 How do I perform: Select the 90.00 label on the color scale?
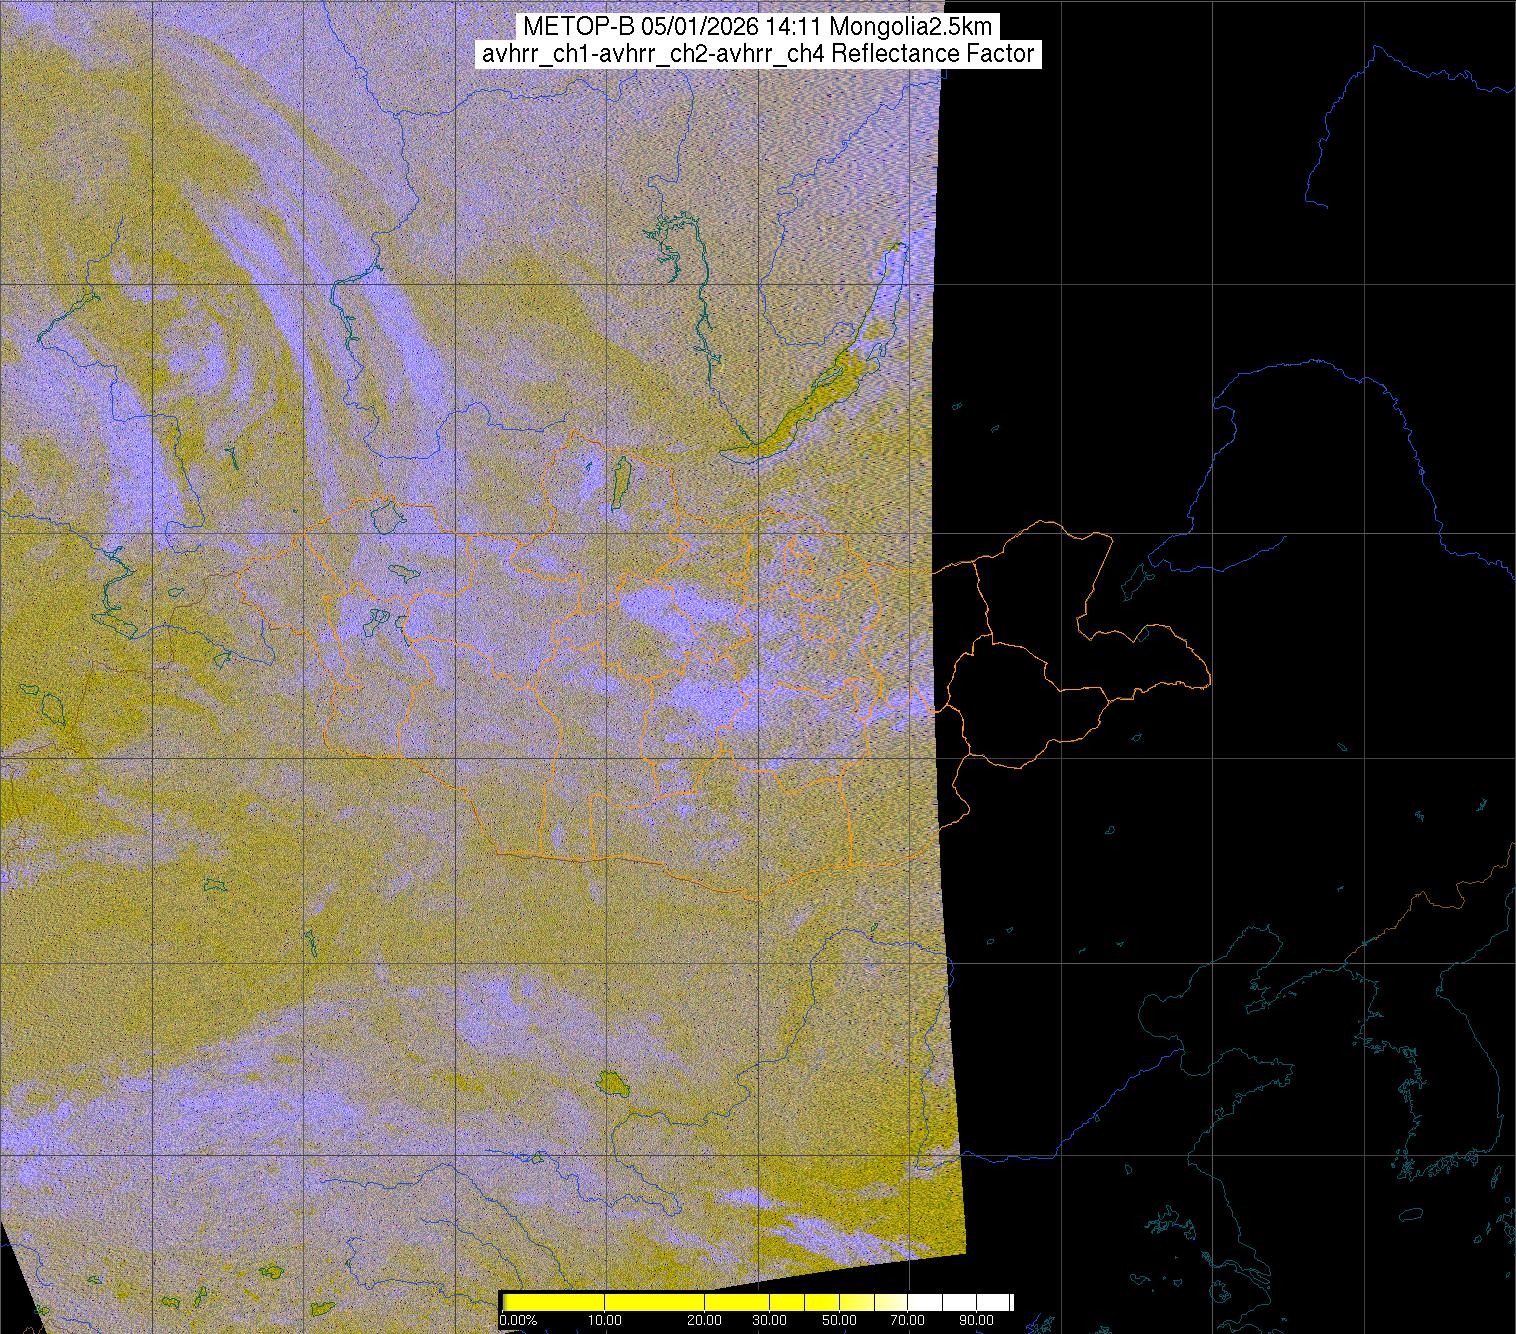[975, 1321]
